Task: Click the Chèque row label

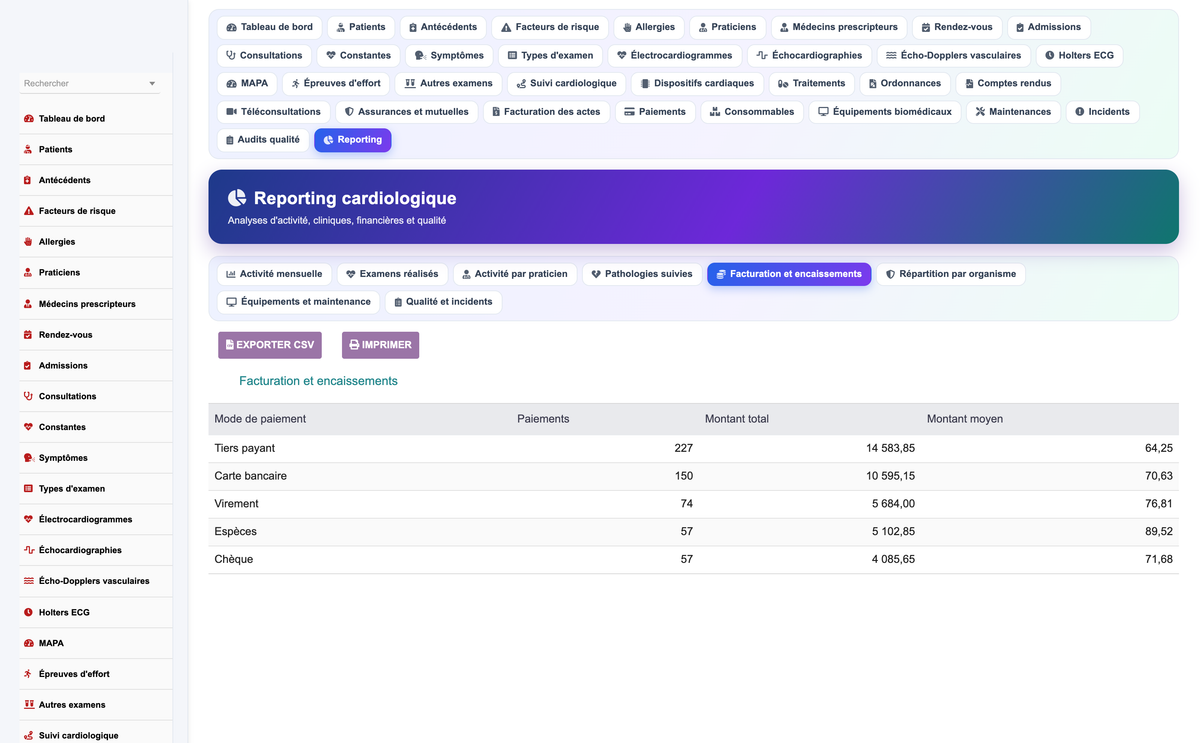Action: (x=234, y=559)
